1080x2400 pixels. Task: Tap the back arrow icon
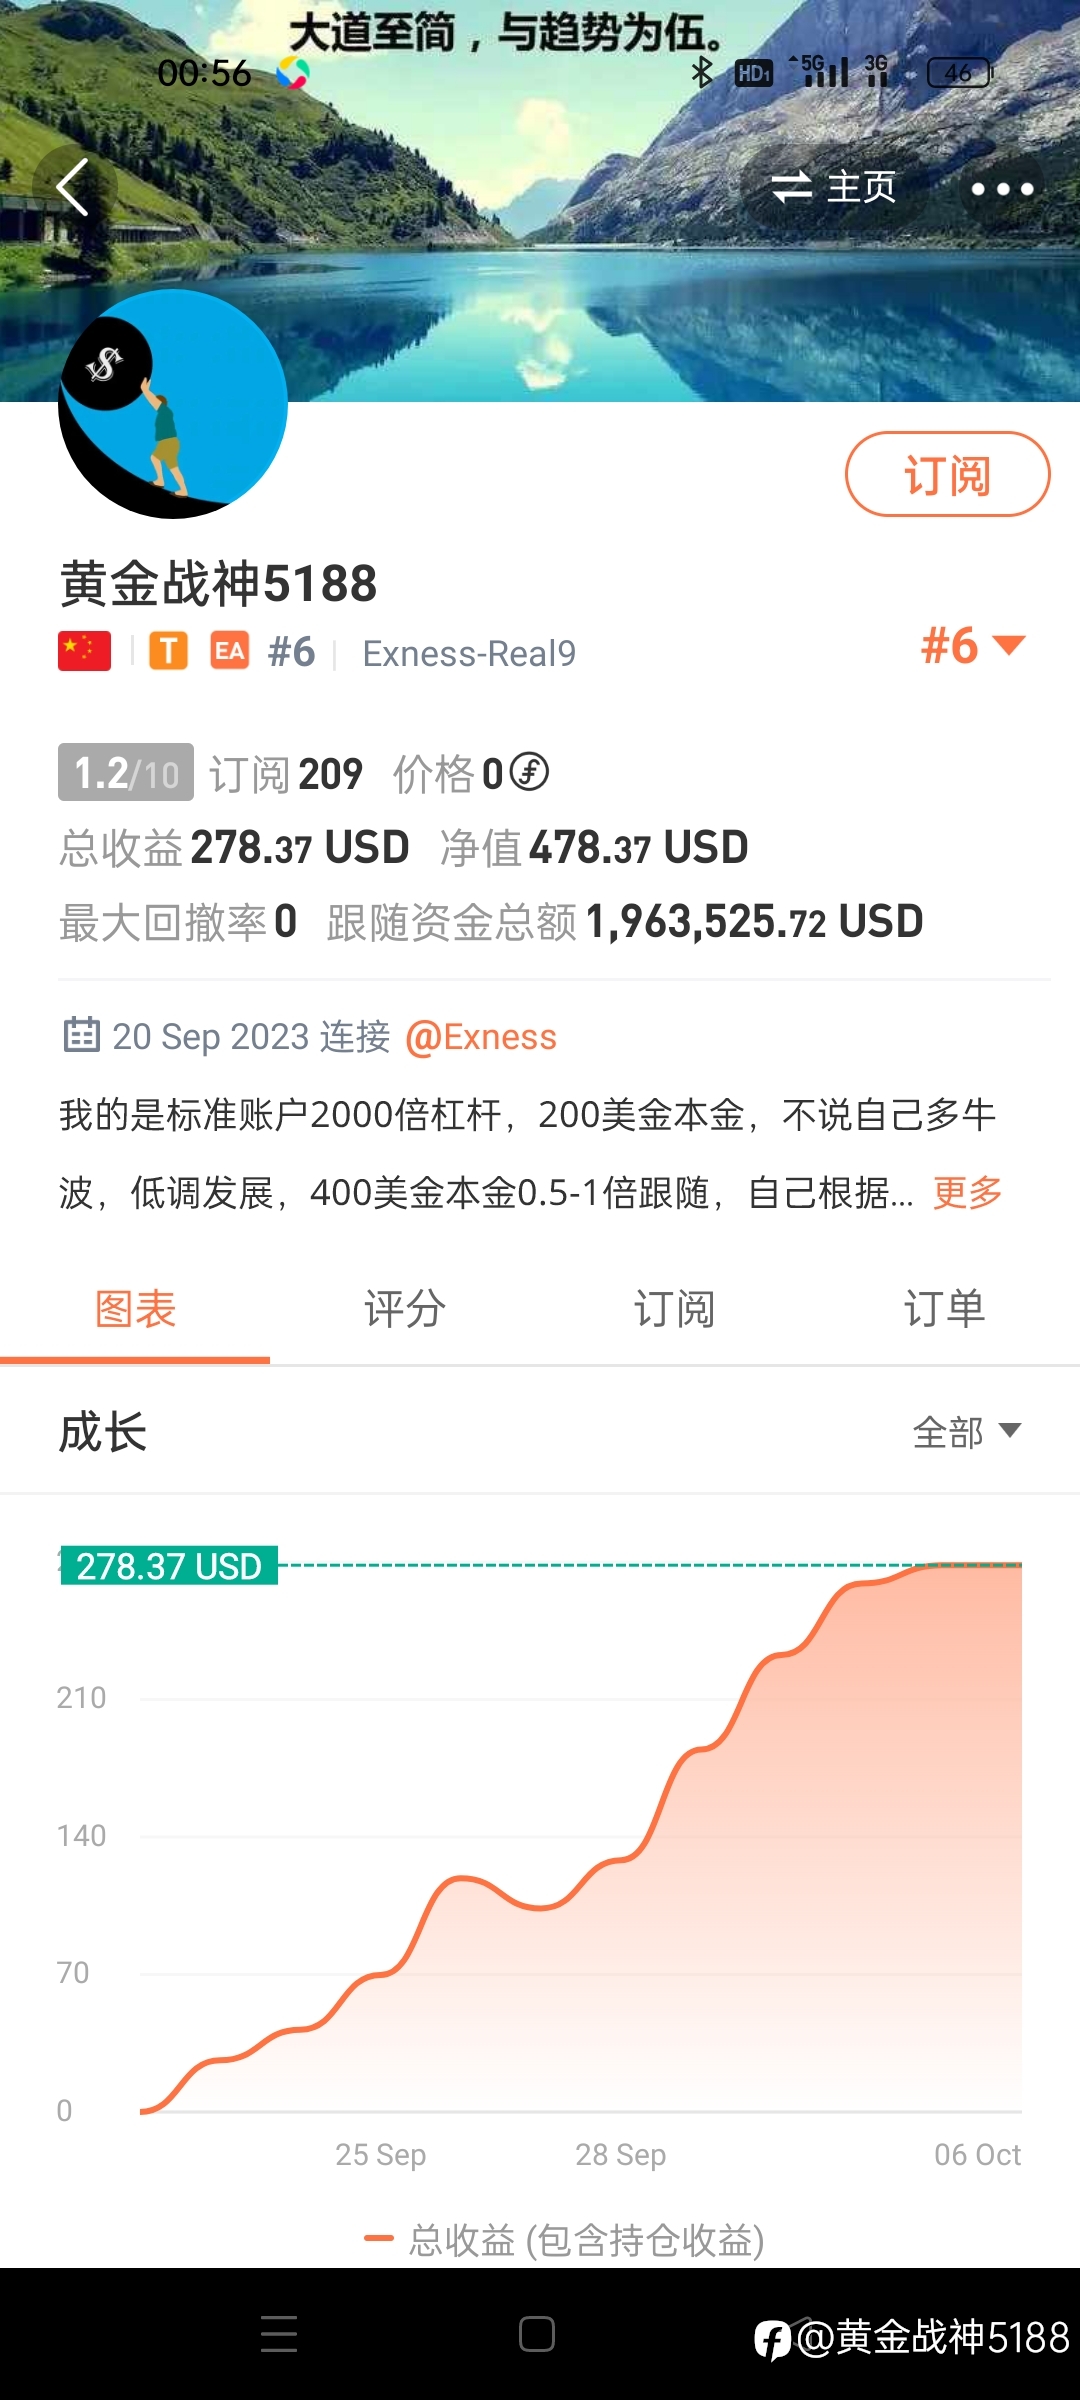click(74, 187)
